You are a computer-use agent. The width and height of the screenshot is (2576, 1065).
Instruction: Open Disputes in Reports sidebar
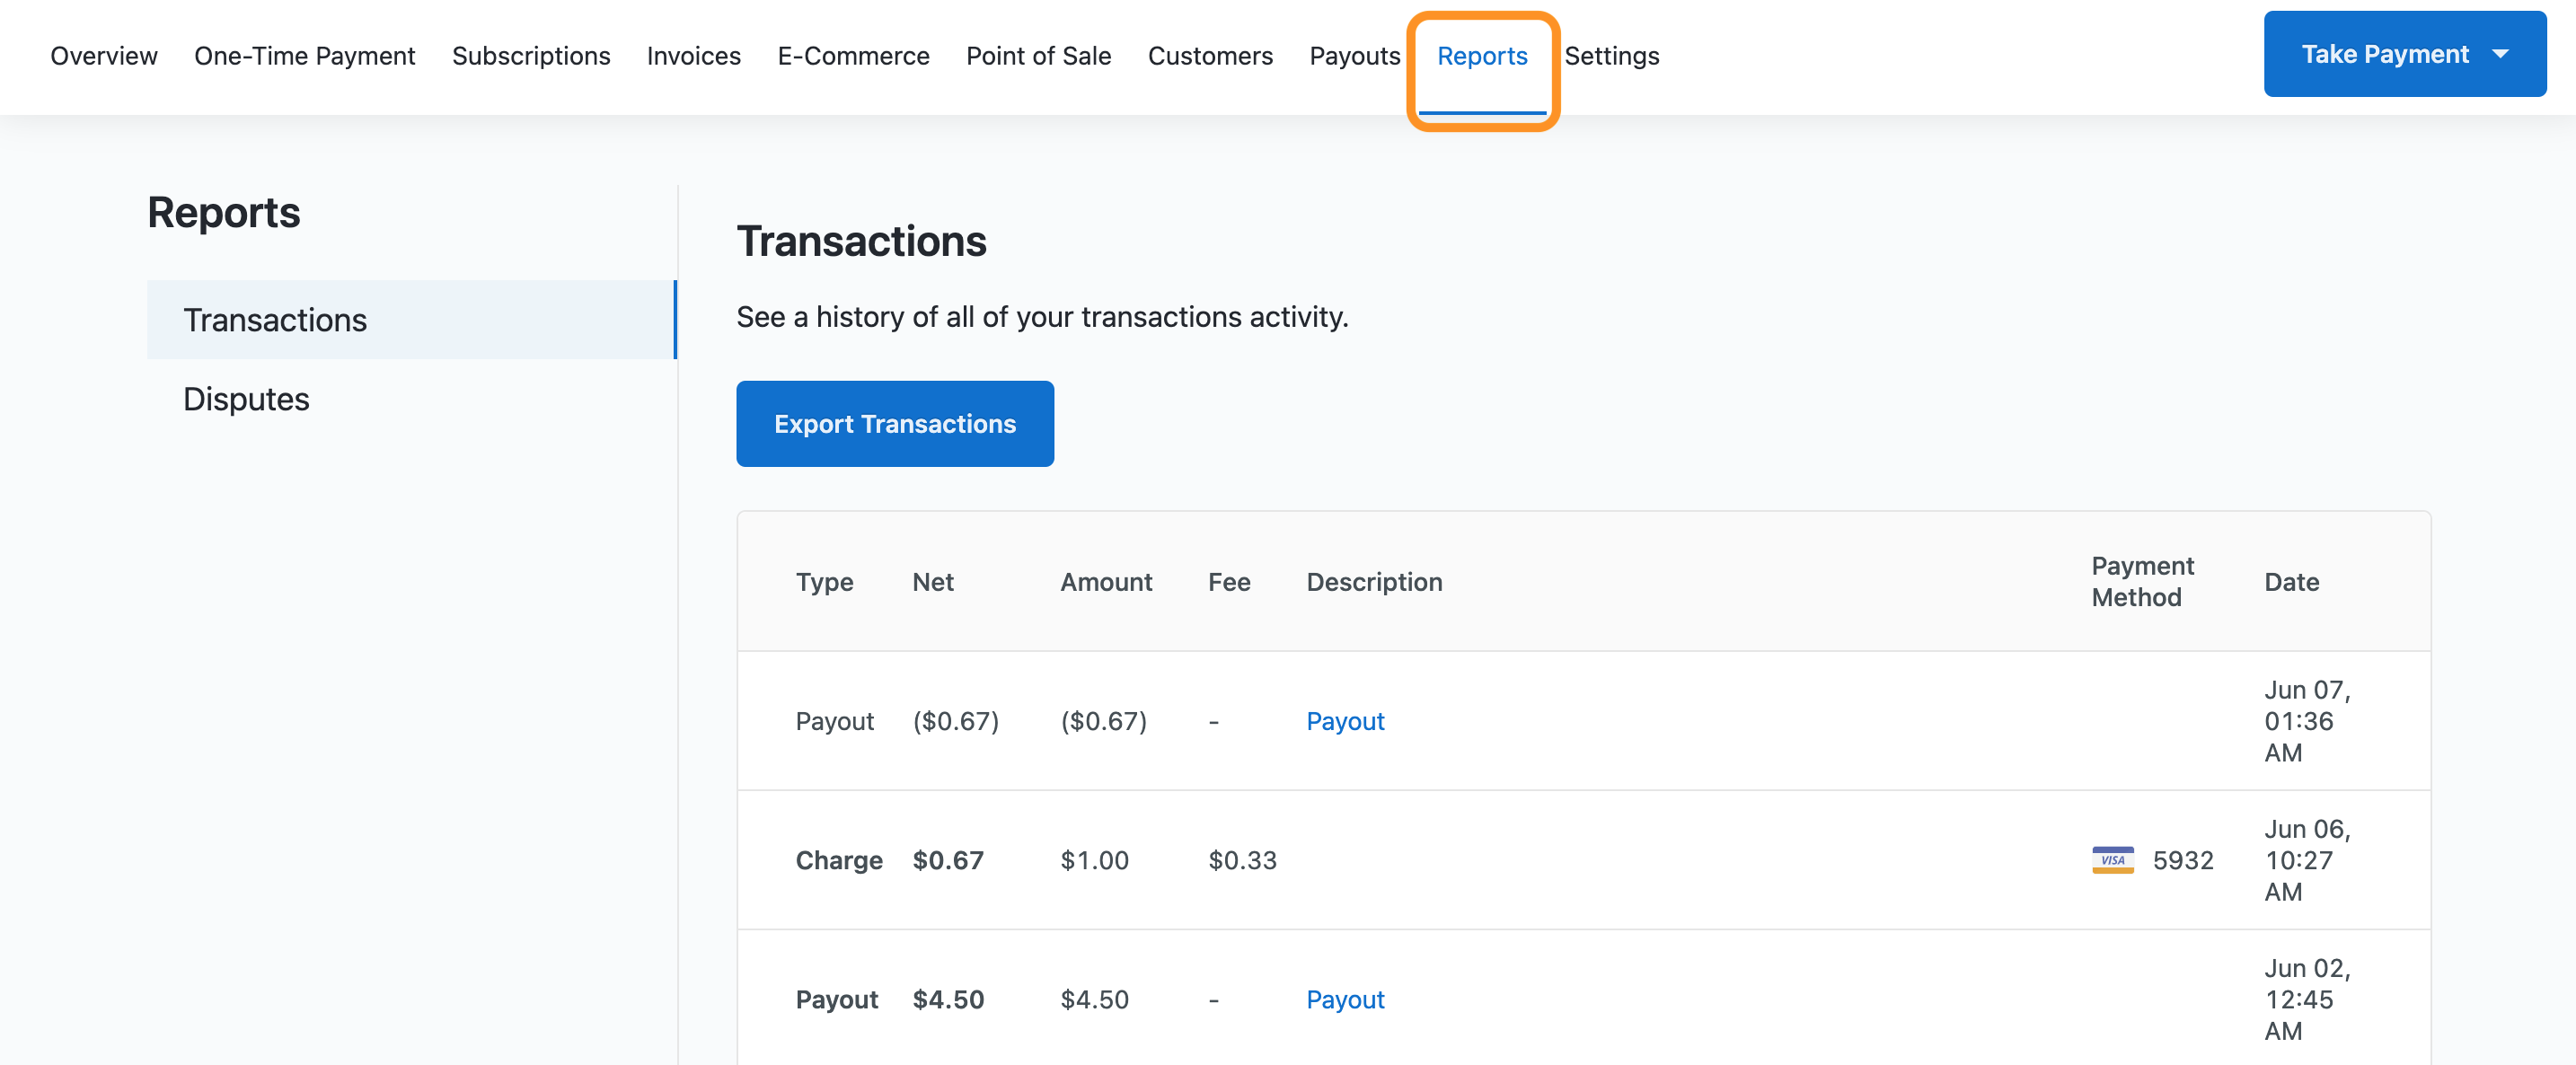[246, 399]
